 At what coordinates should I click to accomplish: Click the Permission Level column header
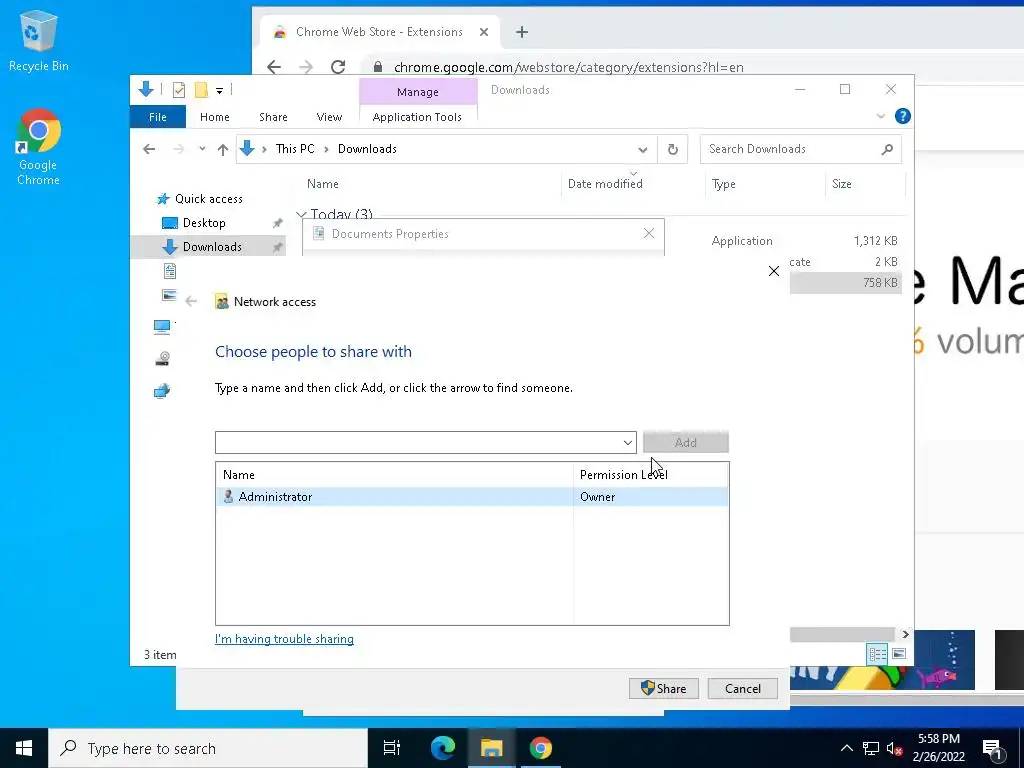pos(624,475)
